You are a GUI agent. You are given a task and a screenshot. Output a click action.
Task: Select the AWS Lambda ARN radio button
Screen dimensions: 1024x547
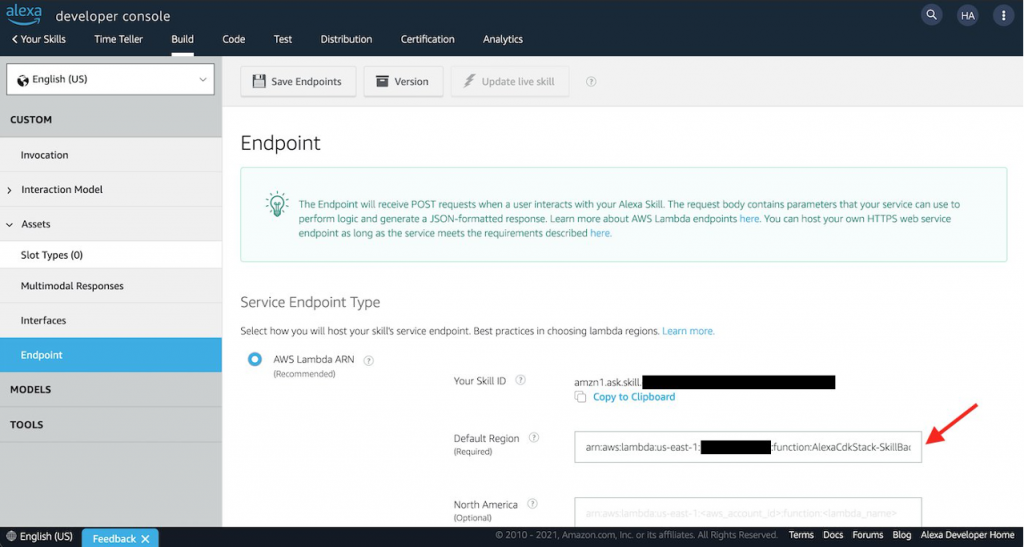point(255,359)
